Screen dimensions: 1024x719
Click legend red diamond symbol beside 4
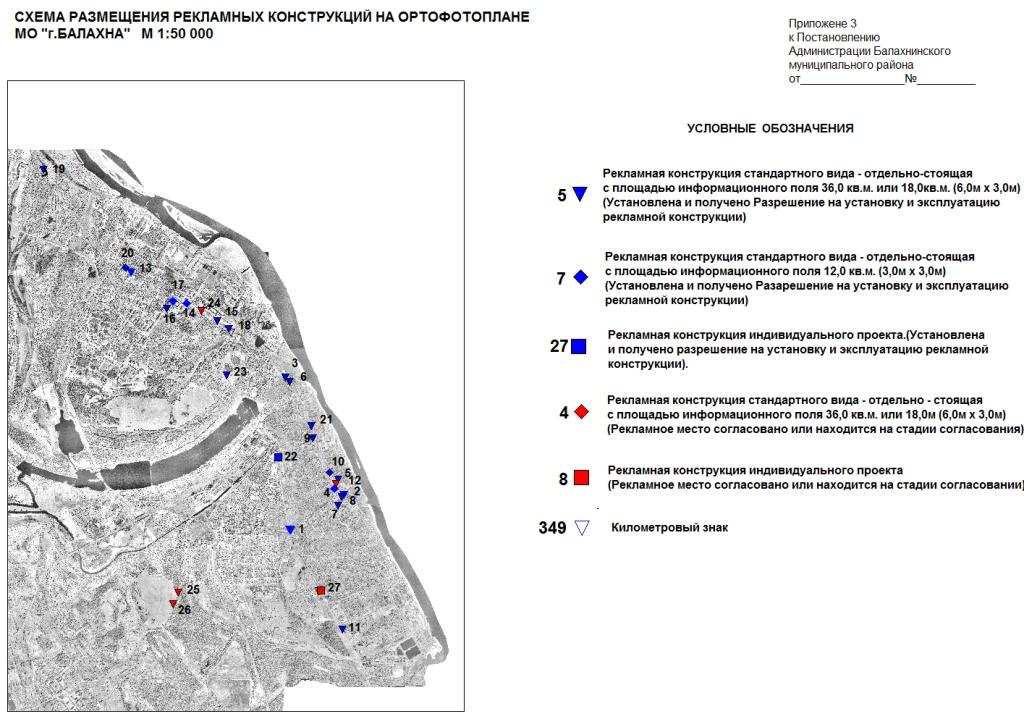click(x=581, y=413)
